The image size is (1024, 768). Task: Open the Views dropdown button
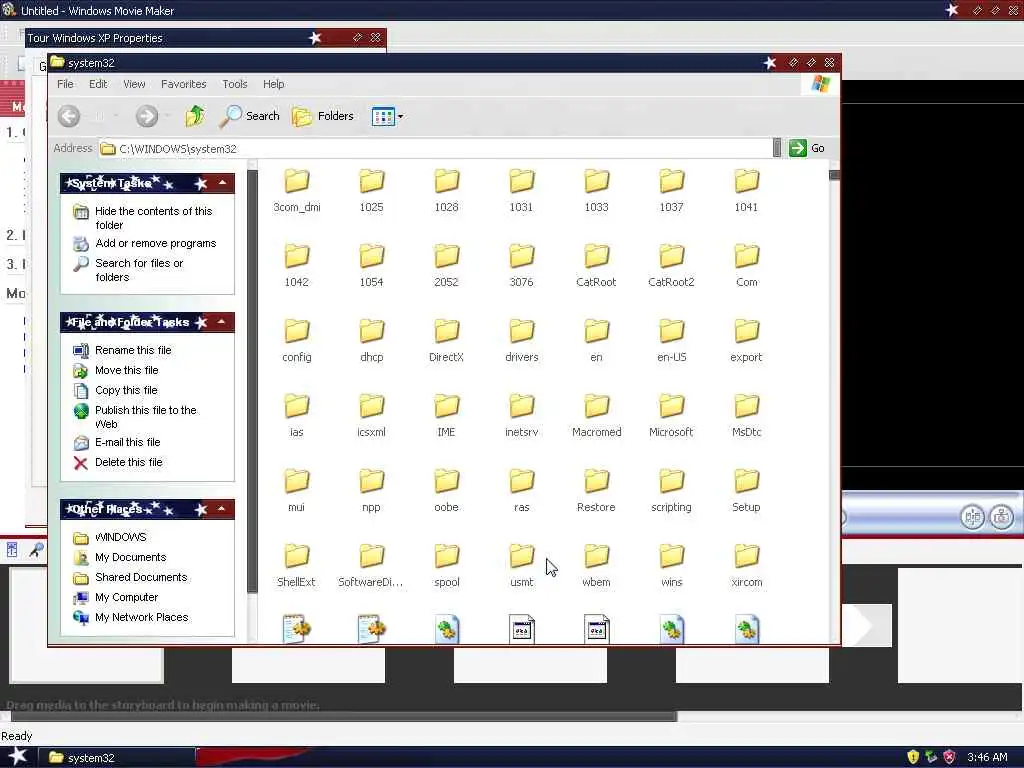click(x=387, y=117)
